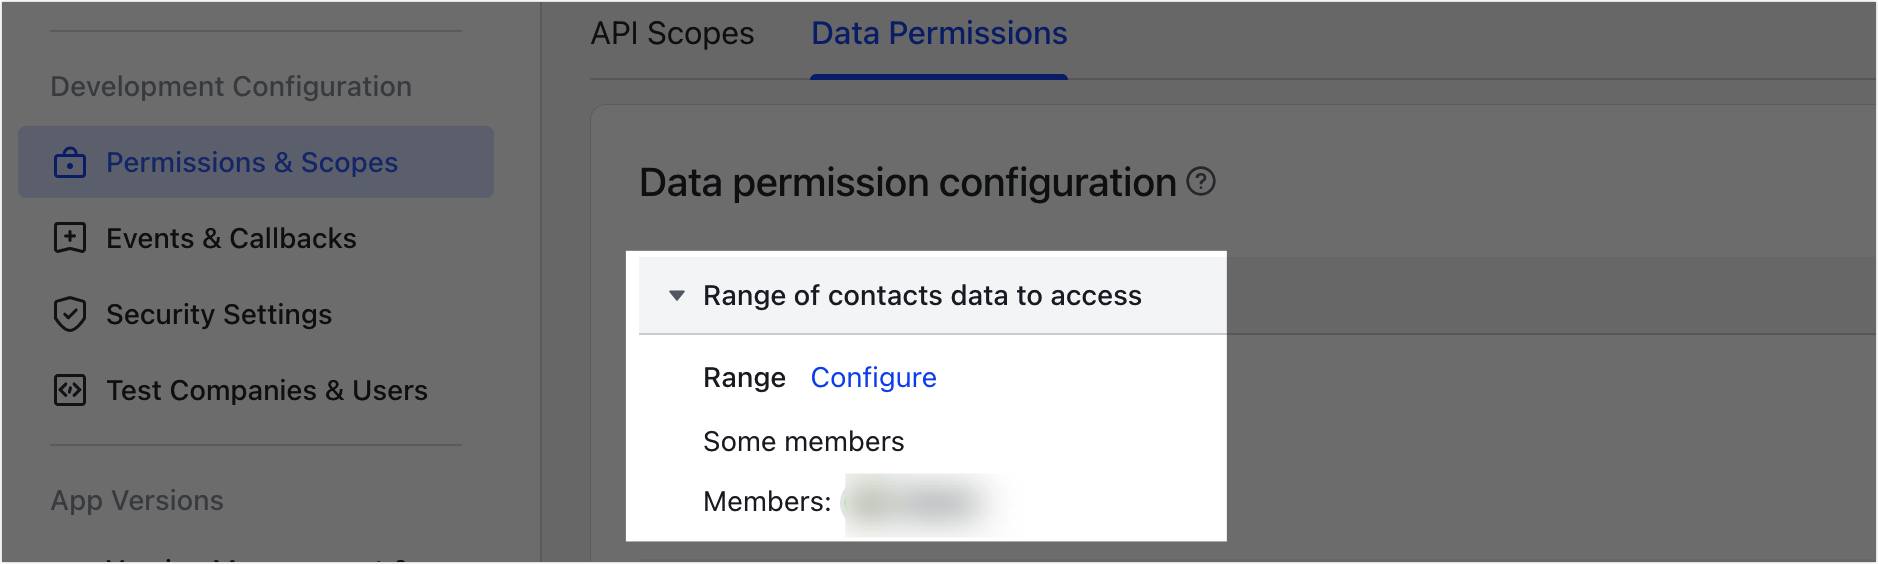Select the Range of contacts data to access header

pyautogui.click(x=932, y=296)
